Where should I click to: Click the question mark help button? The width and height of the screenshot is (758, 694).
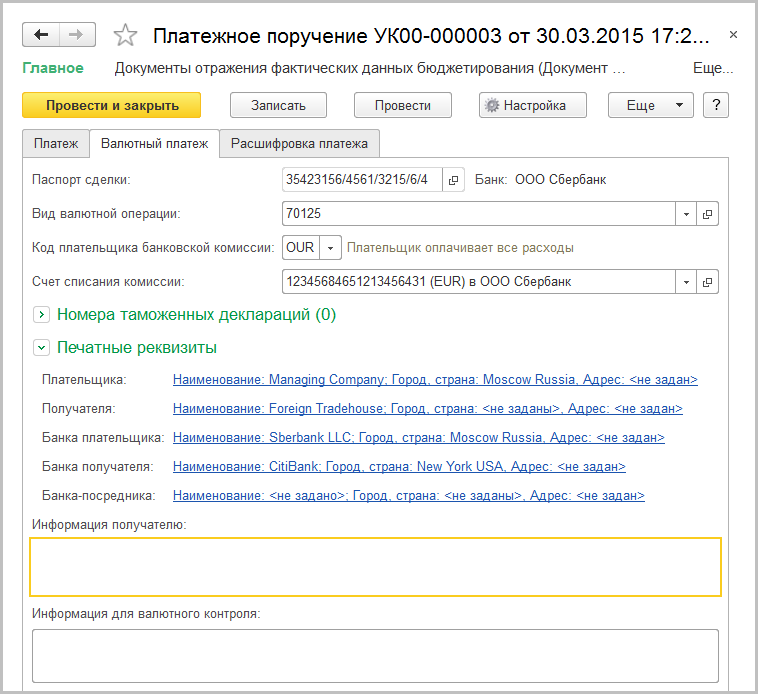pyautogui.click(x=714, y=105)
